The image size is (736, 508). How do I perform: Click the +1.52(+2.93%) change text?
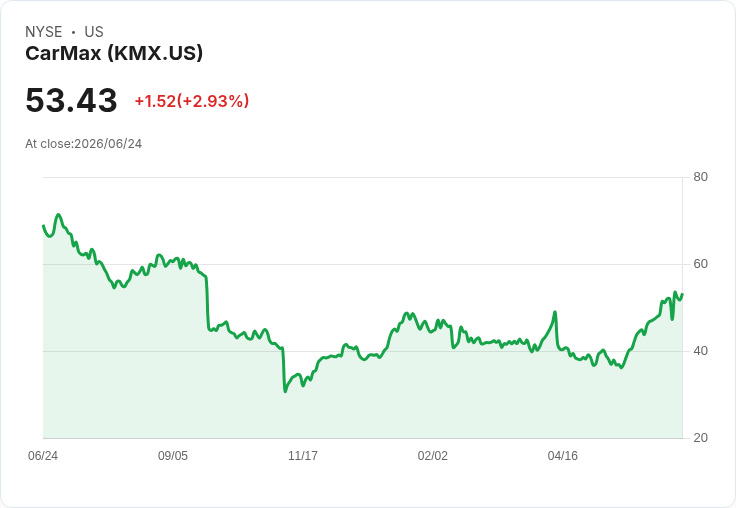point(192,101)
